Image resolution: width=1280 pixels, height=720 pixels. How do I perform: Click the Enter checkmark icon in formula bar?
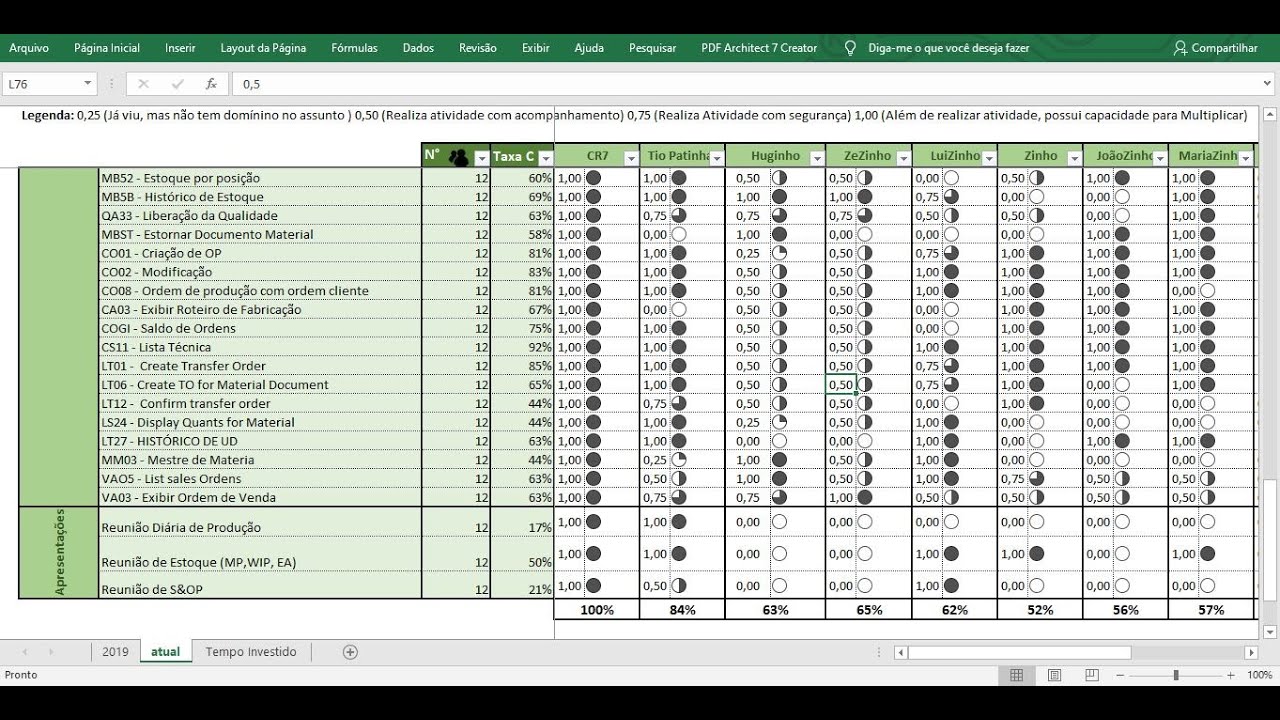[x=178, y=84]
